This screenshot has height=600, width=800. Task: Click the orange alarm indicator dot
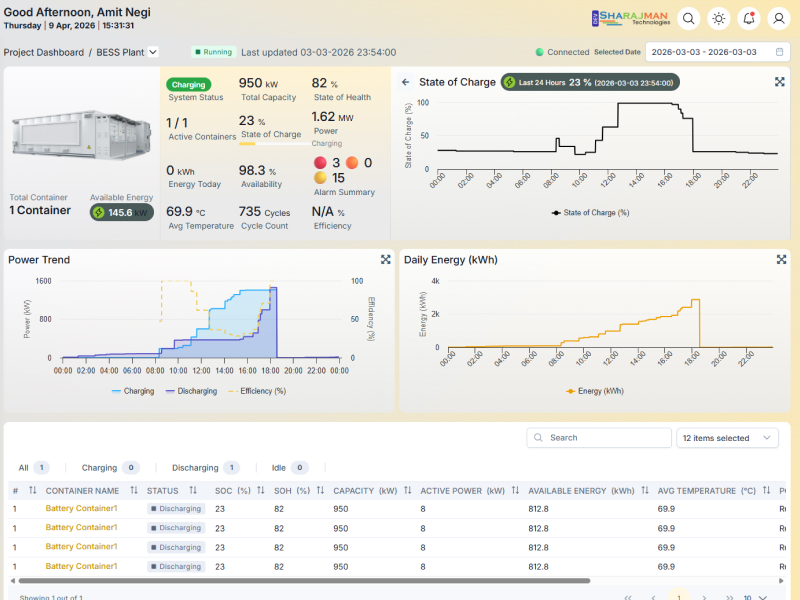(x=352, y=163)
